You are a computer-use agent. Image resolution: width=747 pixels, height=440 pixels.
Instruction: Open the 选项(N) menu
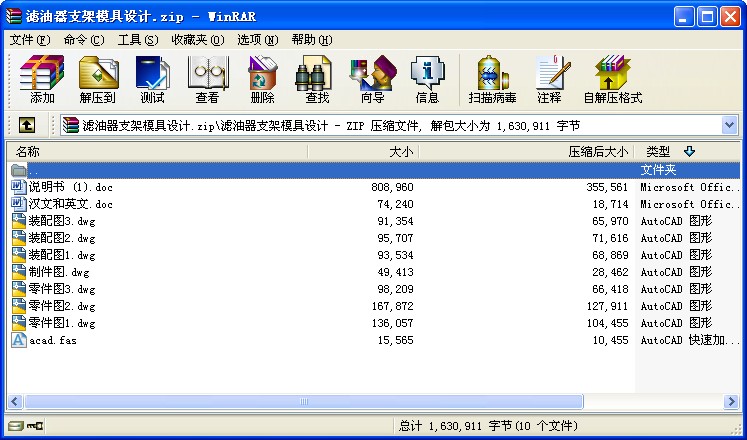[x=258, y=40]
